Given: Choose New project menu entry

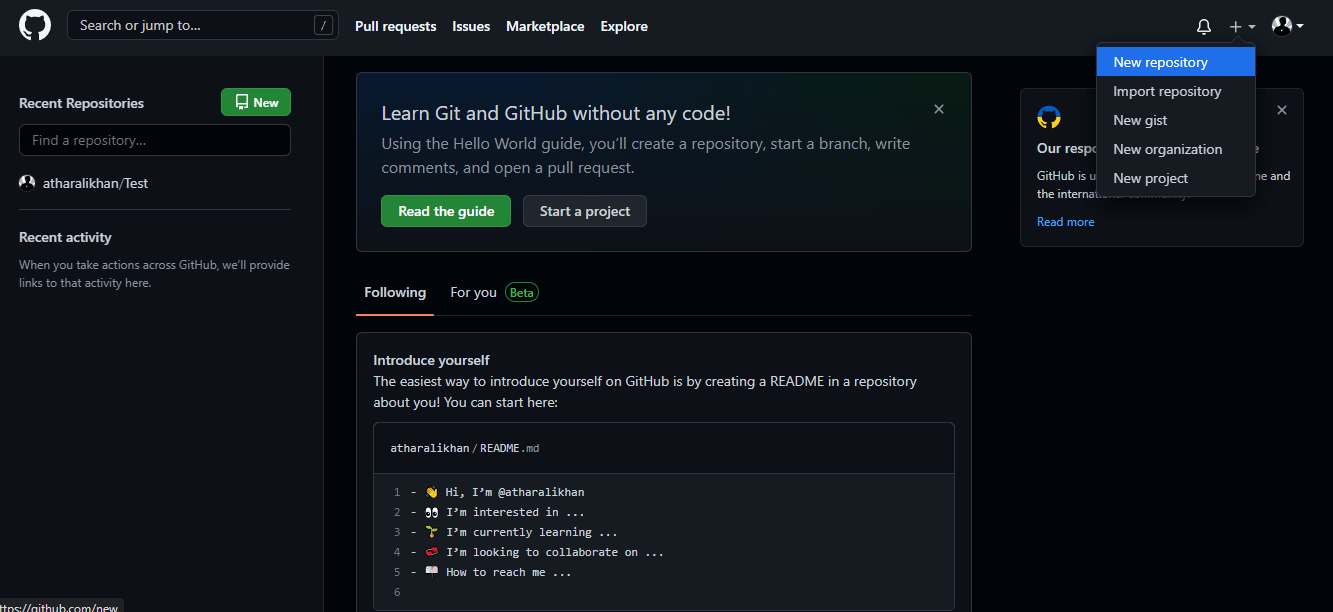Looking at the screenshot, I should (1176, 178).
